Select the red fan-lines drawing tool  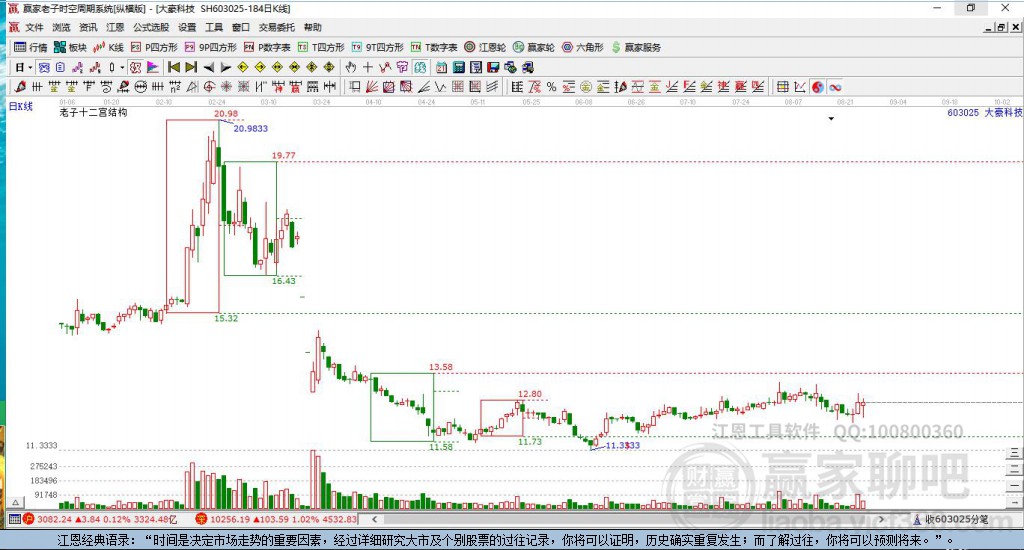pyautogui.click(x=371, y=86)
